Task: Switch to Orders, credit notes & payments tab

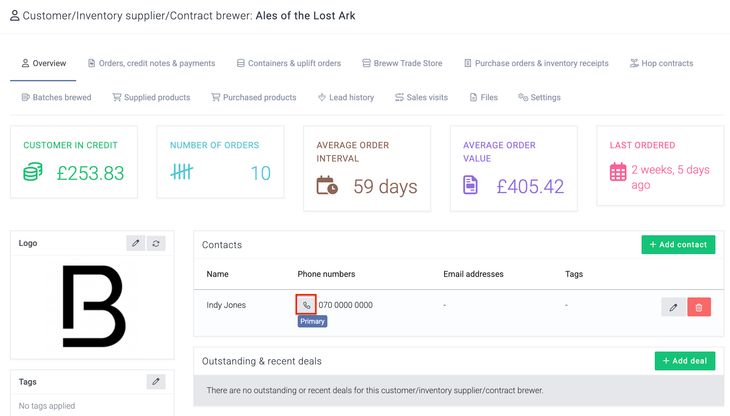Action: [x=151, y=63]
